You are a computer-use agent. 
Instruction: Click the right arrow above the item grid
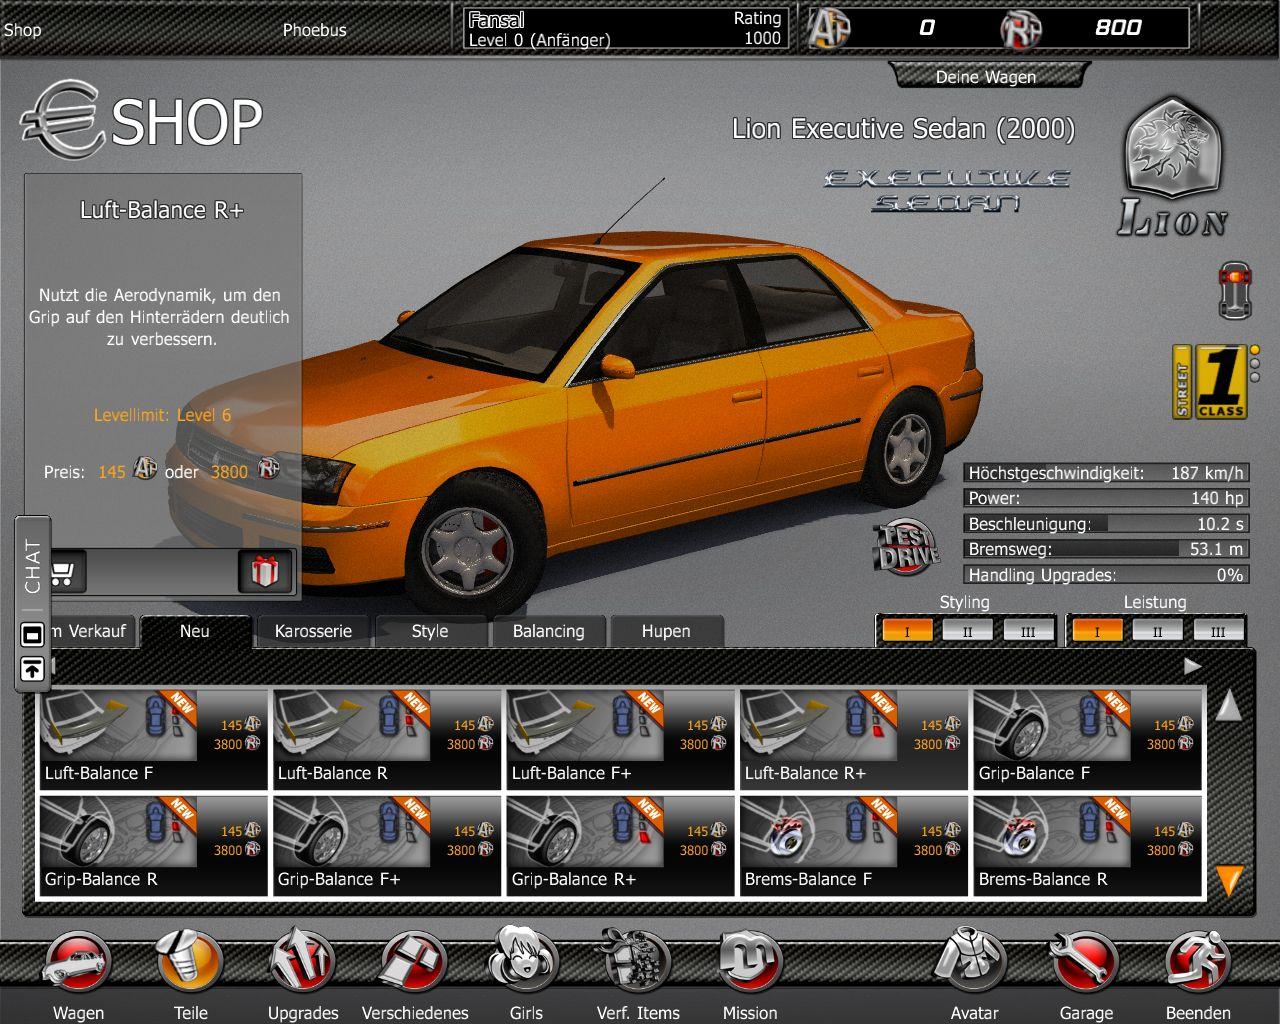(1192, 666)
